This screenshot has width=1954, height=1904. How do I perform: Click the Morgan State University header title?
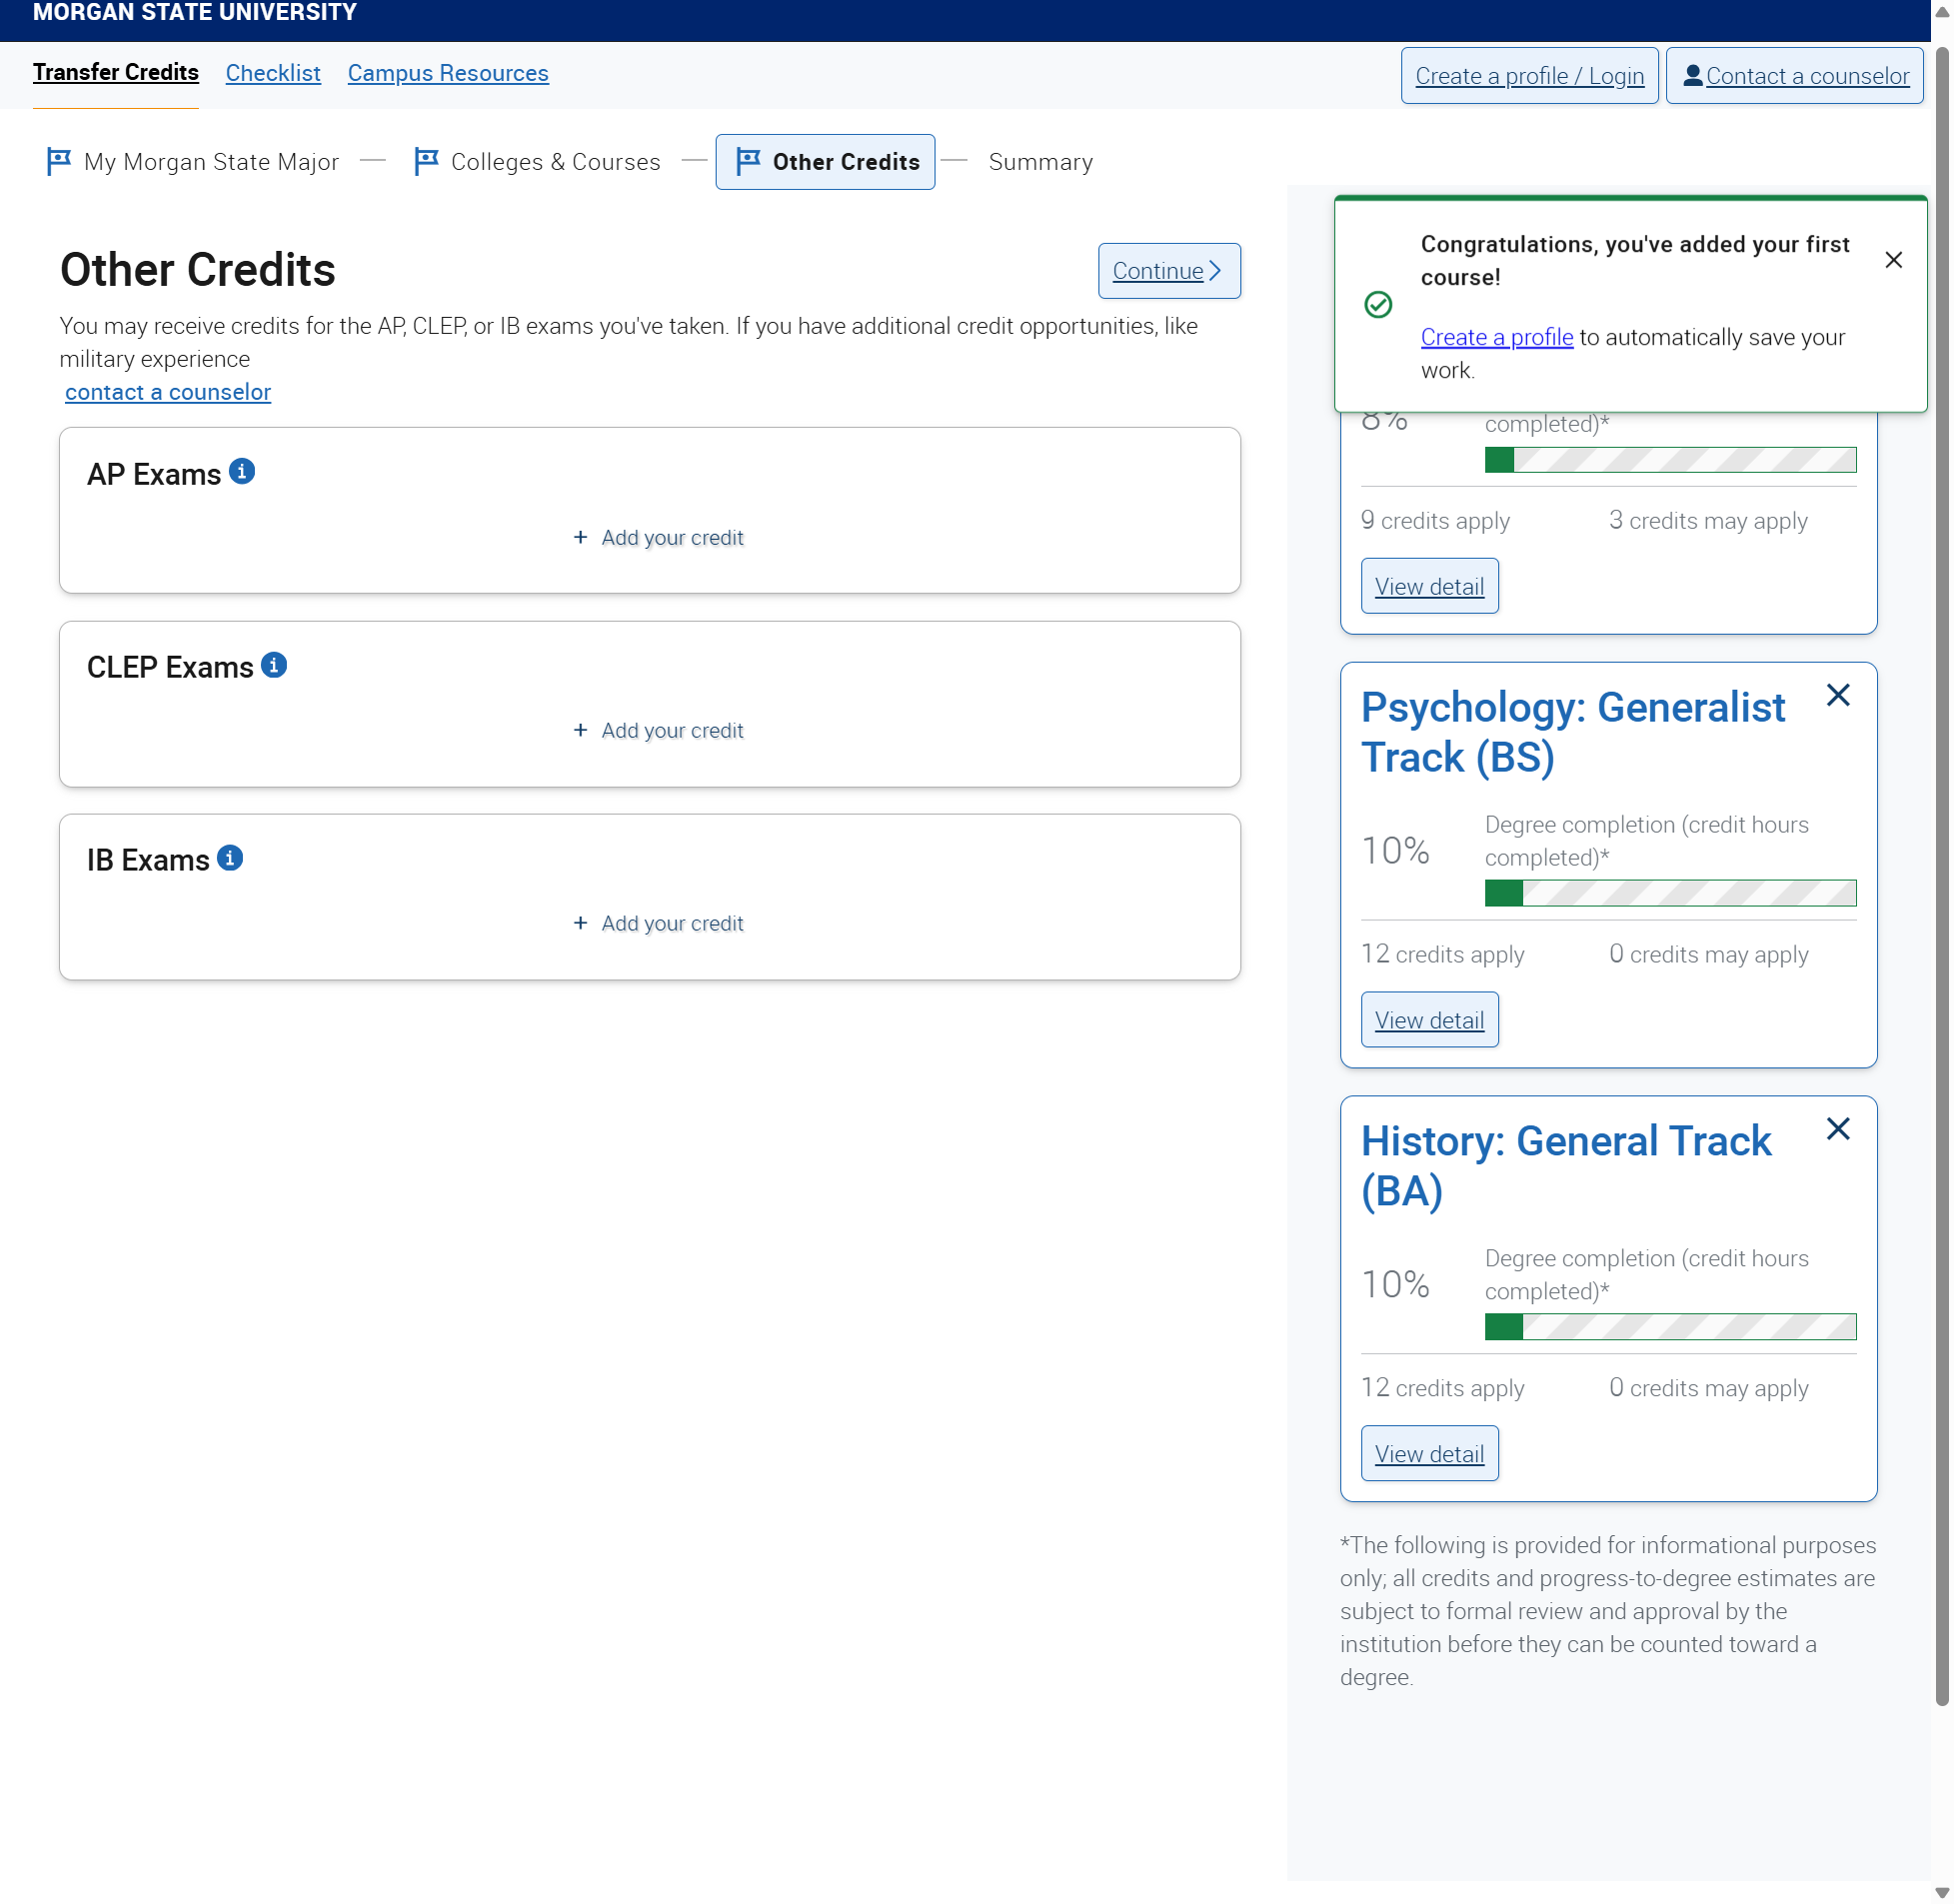point(195,12)
